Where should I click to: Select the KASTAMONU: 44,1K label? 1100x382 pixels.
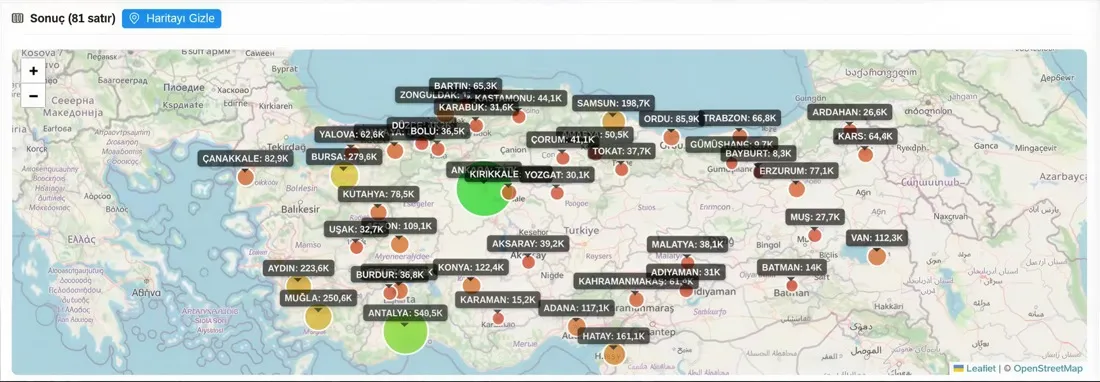(518, 98)
